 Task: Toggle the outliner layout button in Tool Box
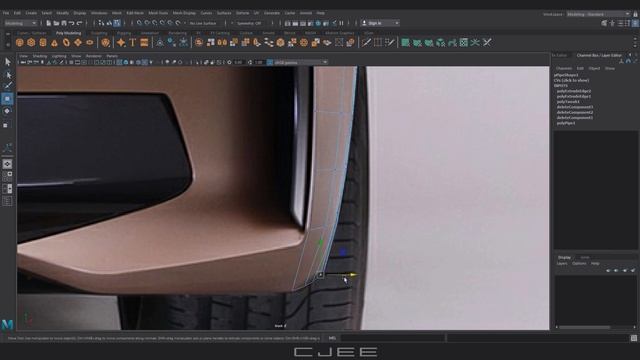7,201
